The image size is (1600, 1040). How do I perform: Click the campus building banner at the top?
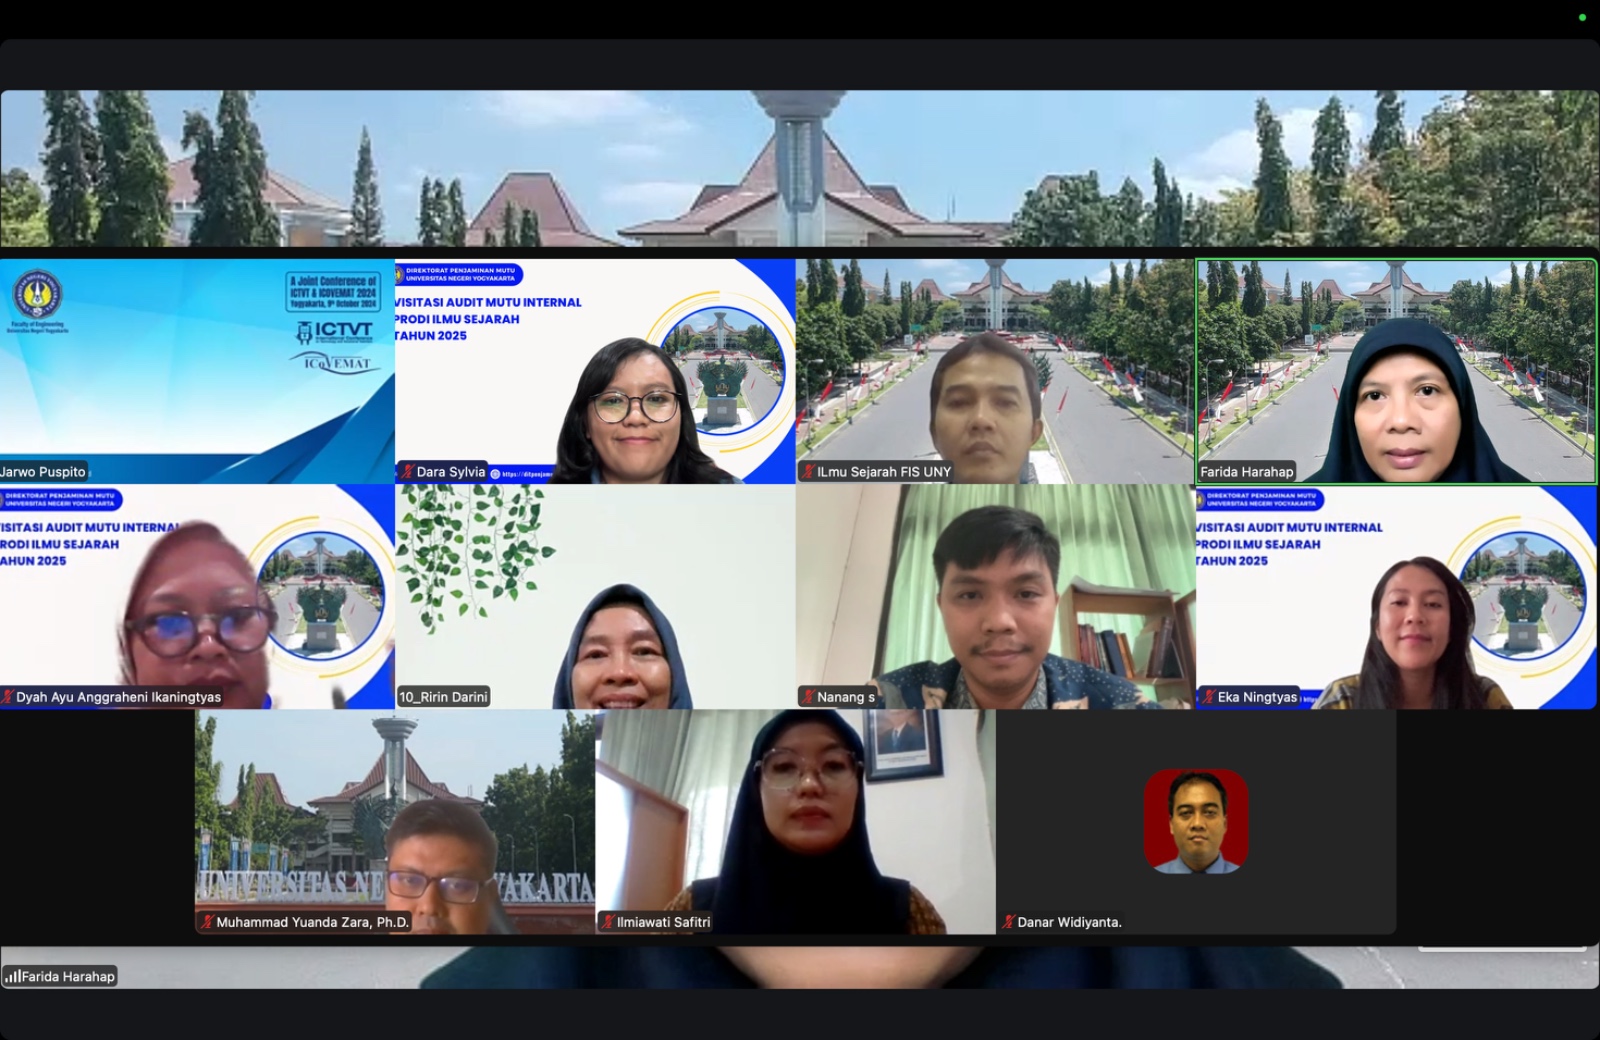pyautogui.click(x=800, y=168)
